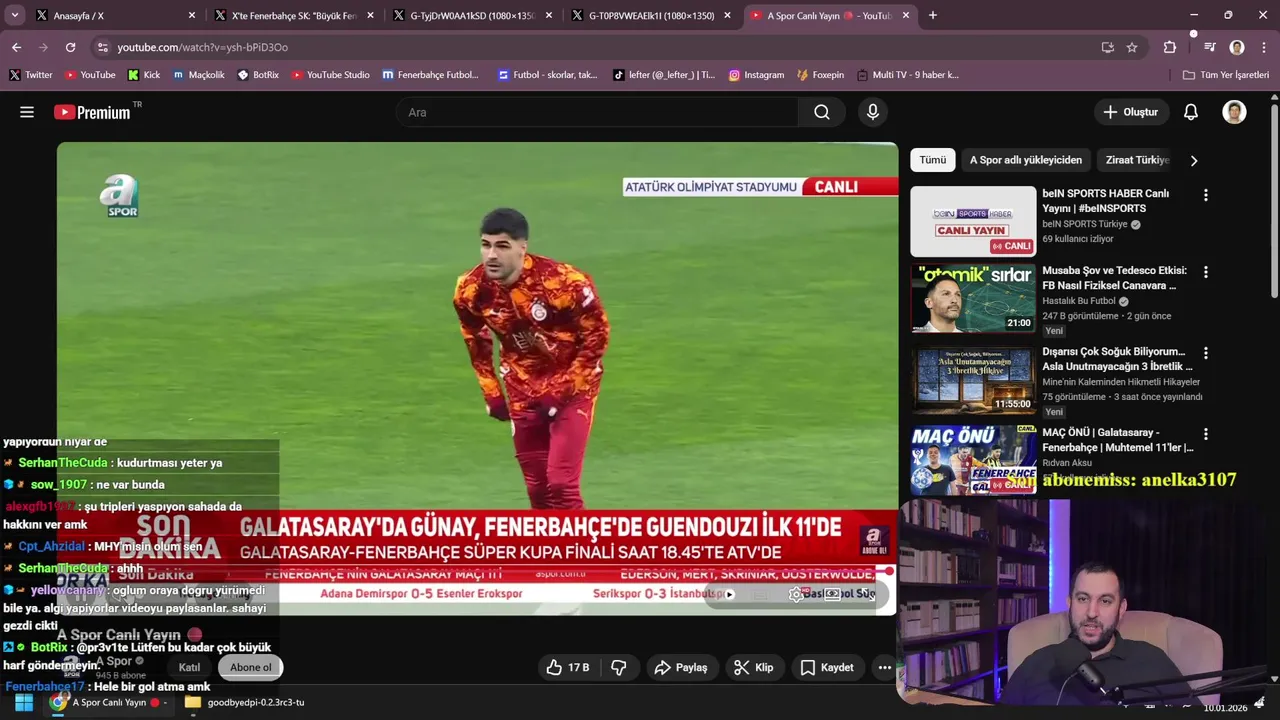The image size is (1280, 720).
Task: Select A Spor adlı yükleyiciden chip
Action: click(x=1026, y=160)
